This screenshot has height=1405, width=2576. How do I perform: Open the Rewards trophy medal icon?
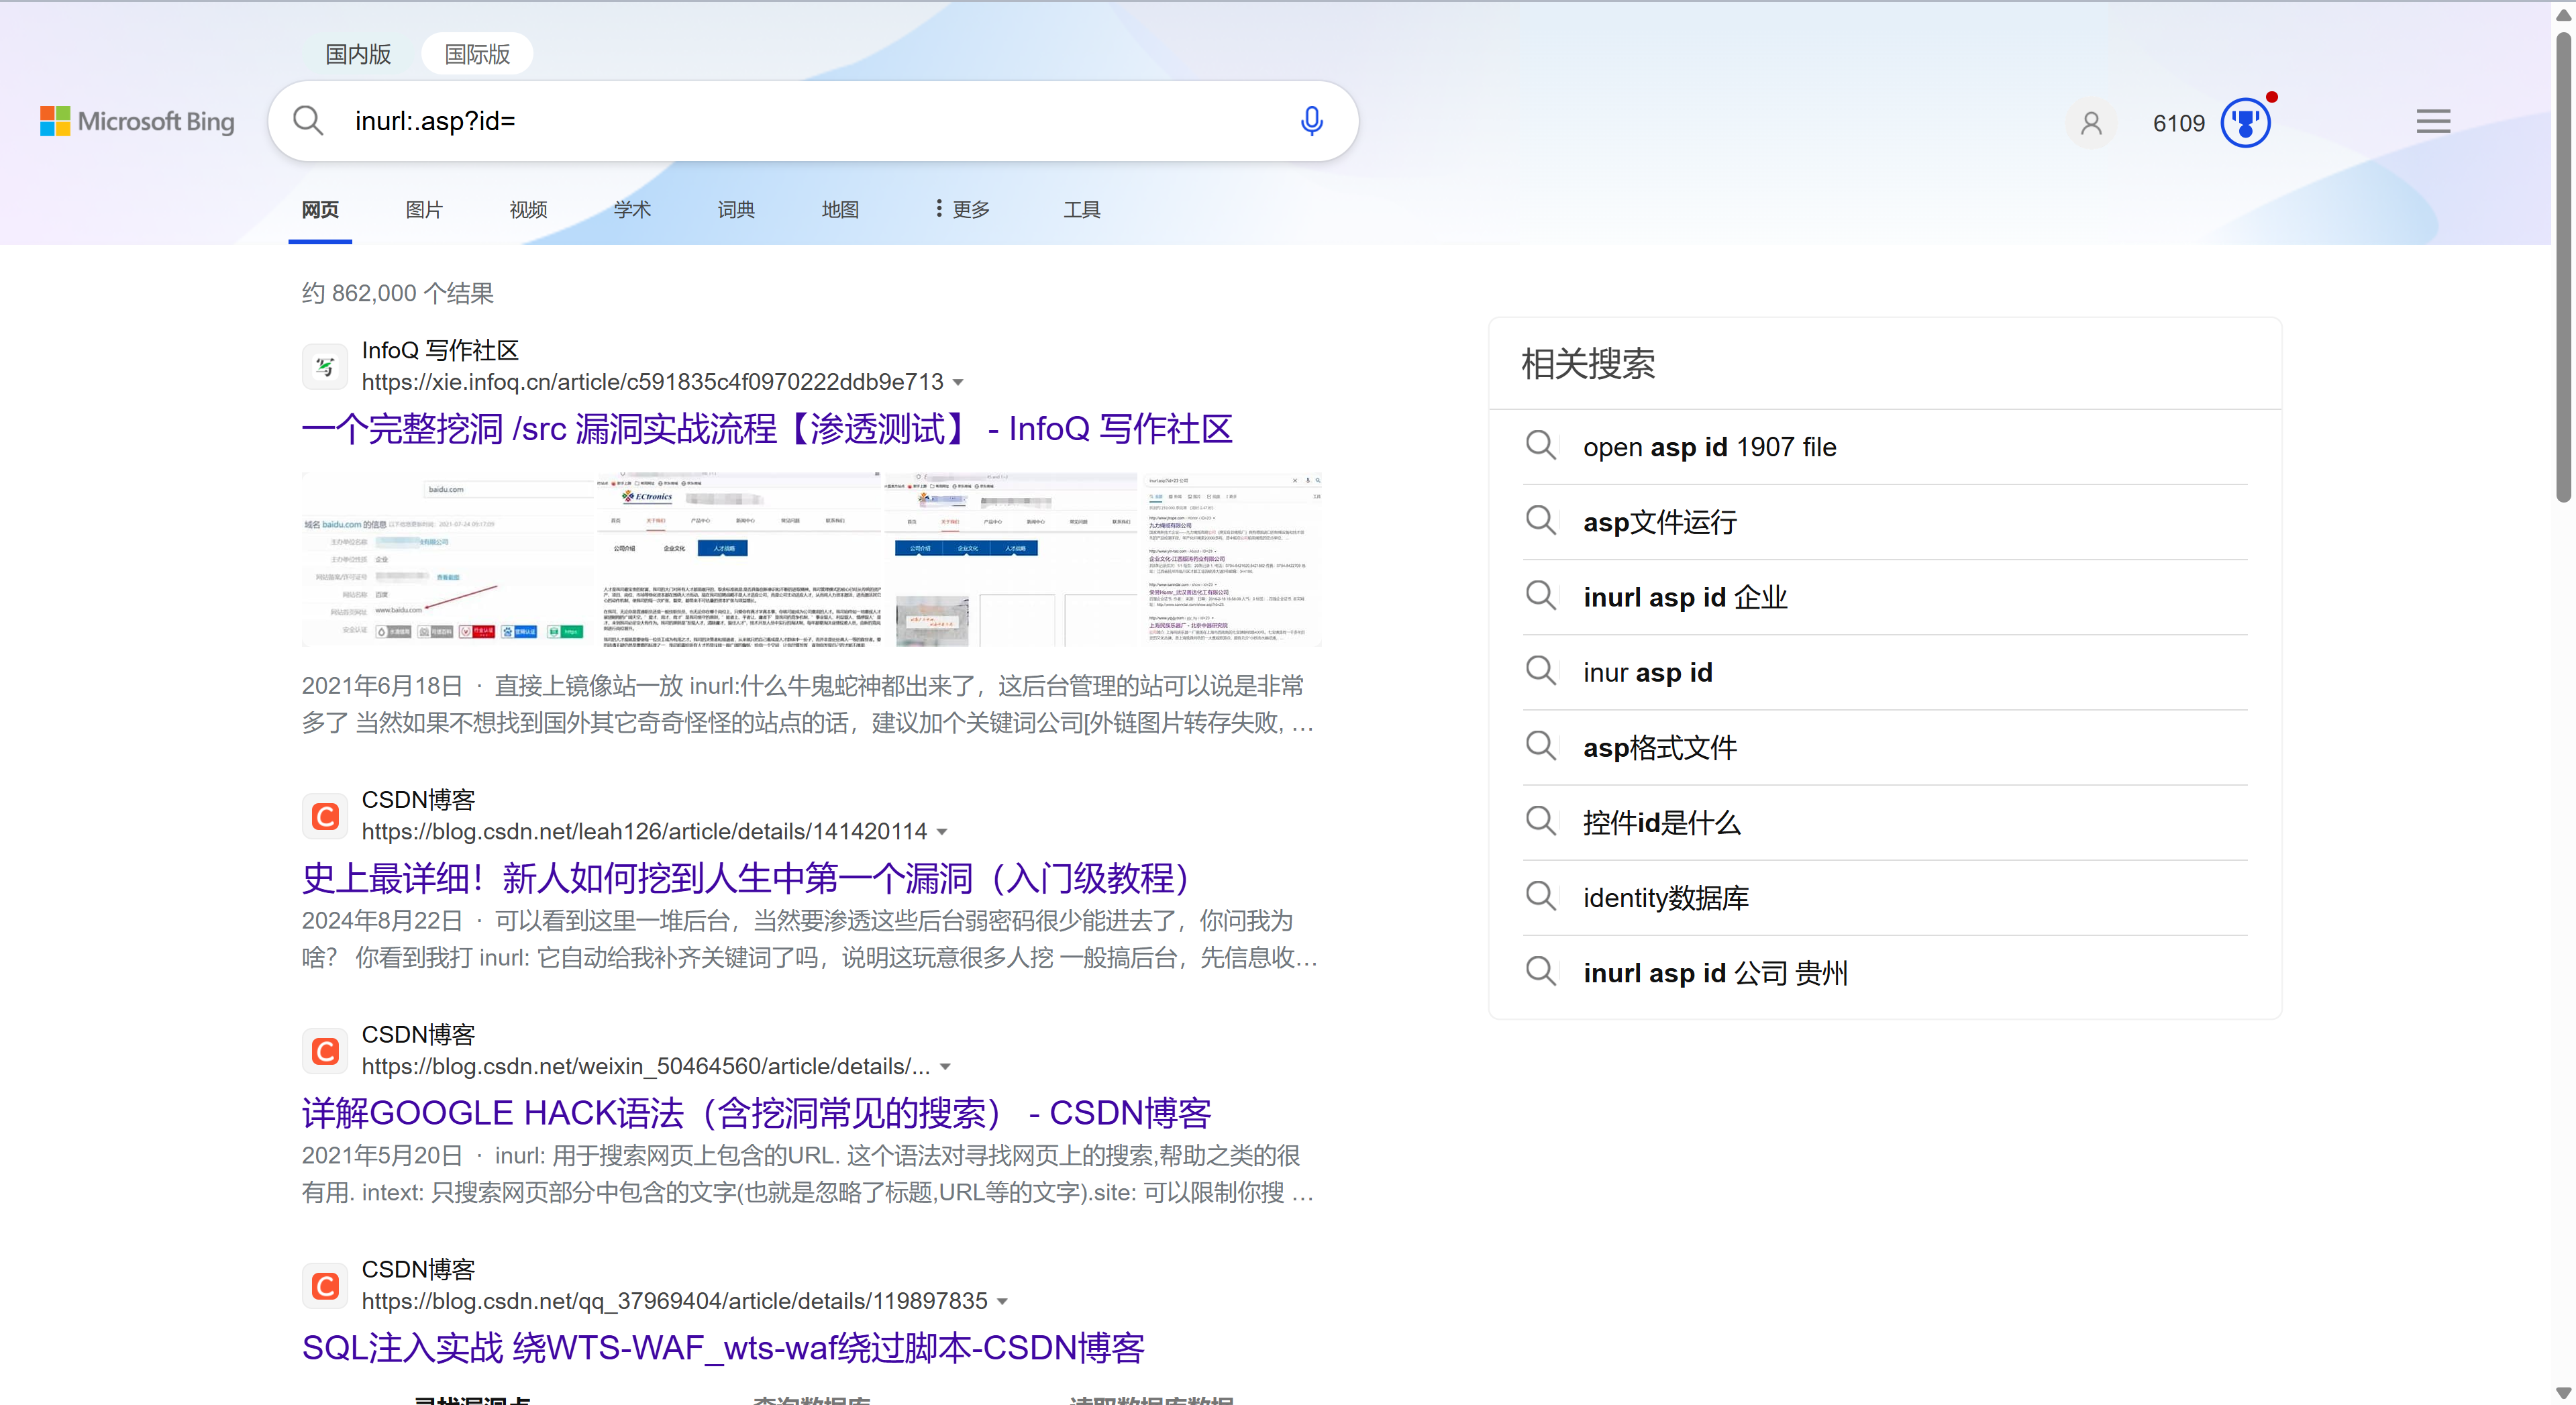click(x=2245, y=123)
